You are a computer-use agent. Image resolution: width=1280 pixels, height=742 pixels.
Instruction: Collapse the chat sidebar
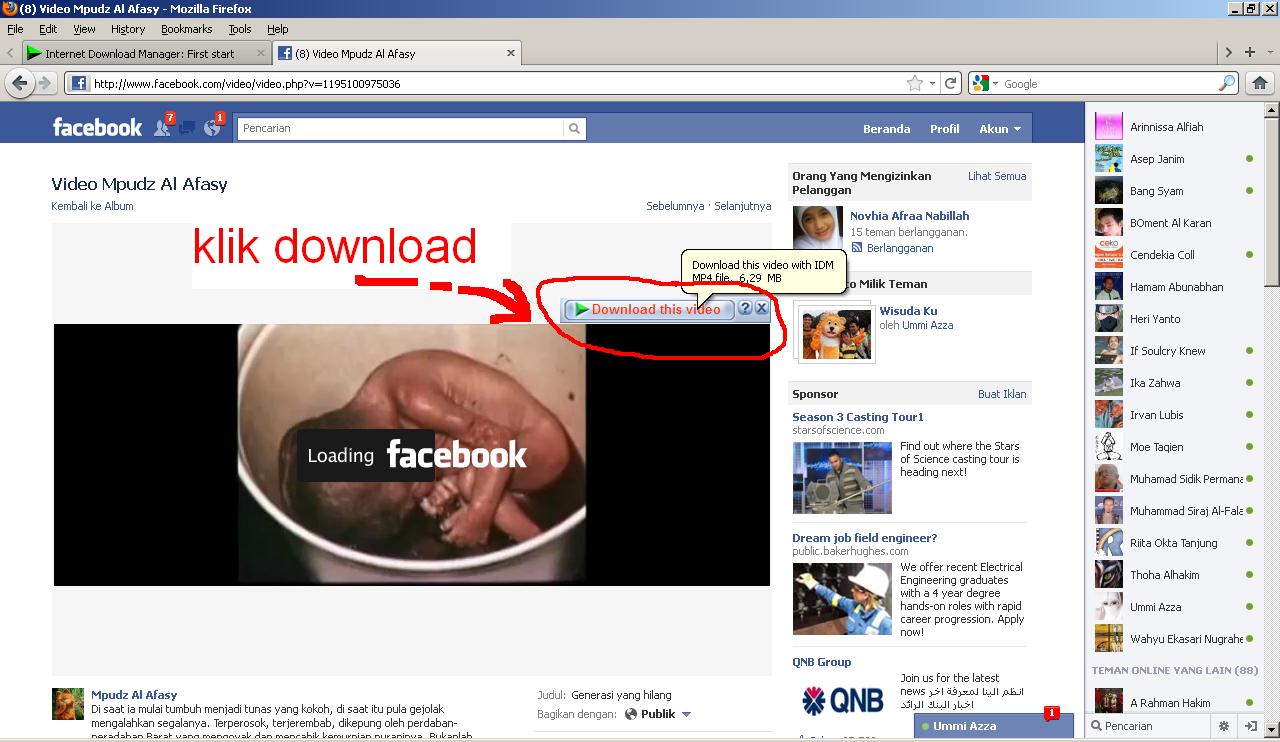pyautogui.click(x=1250, y=726)
